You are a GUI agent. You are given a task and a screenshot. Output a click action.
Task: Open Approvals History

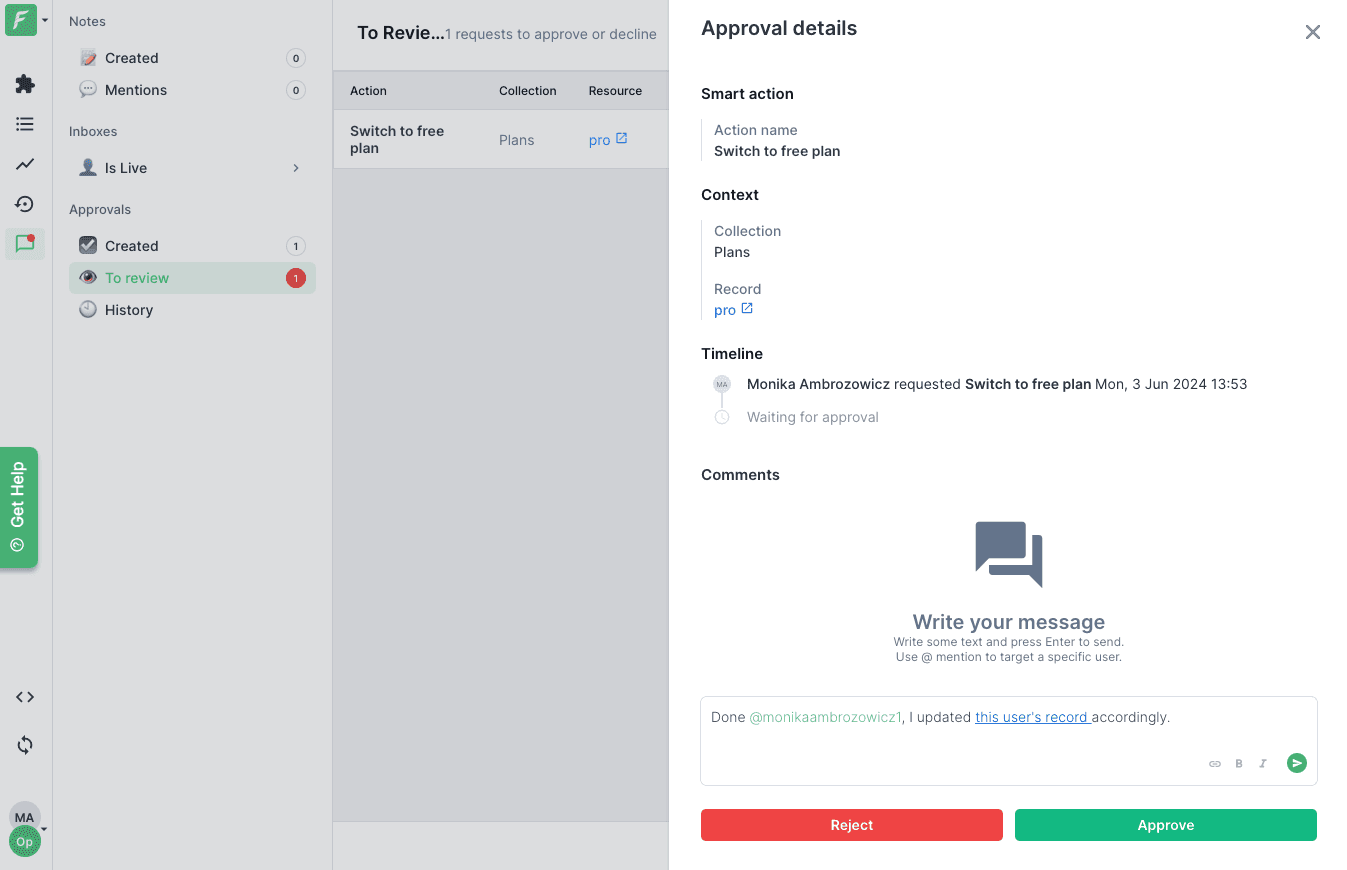pos(192,310)
